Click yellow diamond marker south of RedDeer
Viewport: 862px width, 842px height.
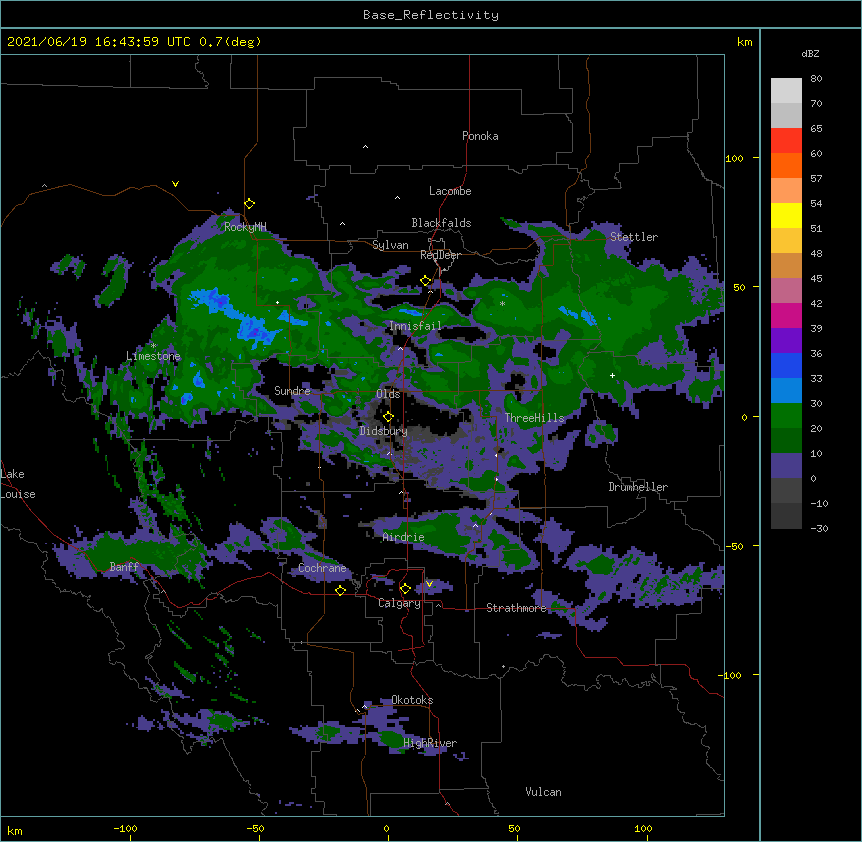pyautogui.click(x=426, y=281)
